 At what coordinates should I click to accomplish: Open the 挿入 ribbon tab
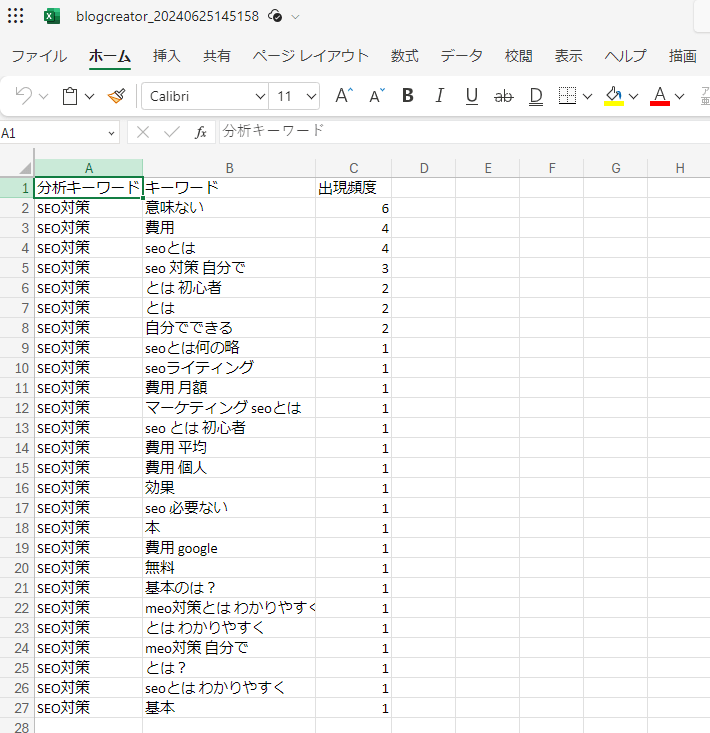pyautogui.click(x=166, y=56)
